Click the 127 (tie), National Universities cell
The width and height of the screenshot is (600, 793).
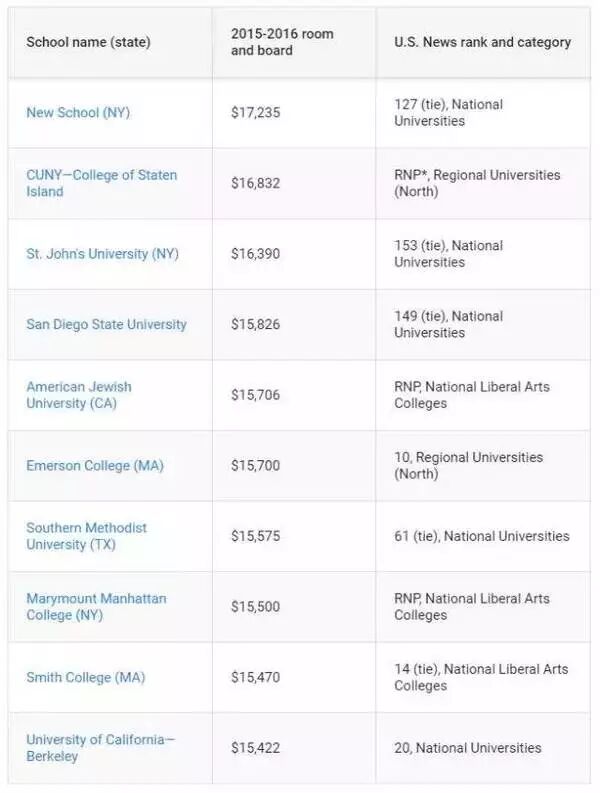coord(448,113)
